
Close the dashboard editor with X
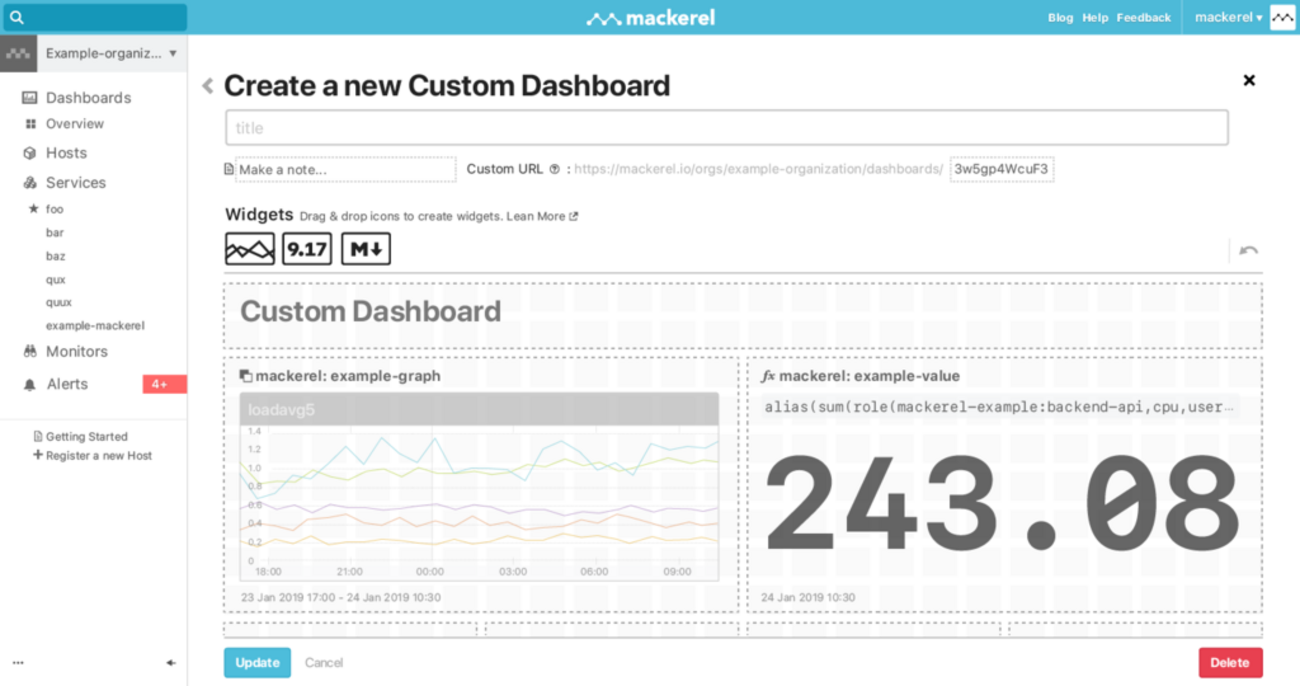(1249, 80)
